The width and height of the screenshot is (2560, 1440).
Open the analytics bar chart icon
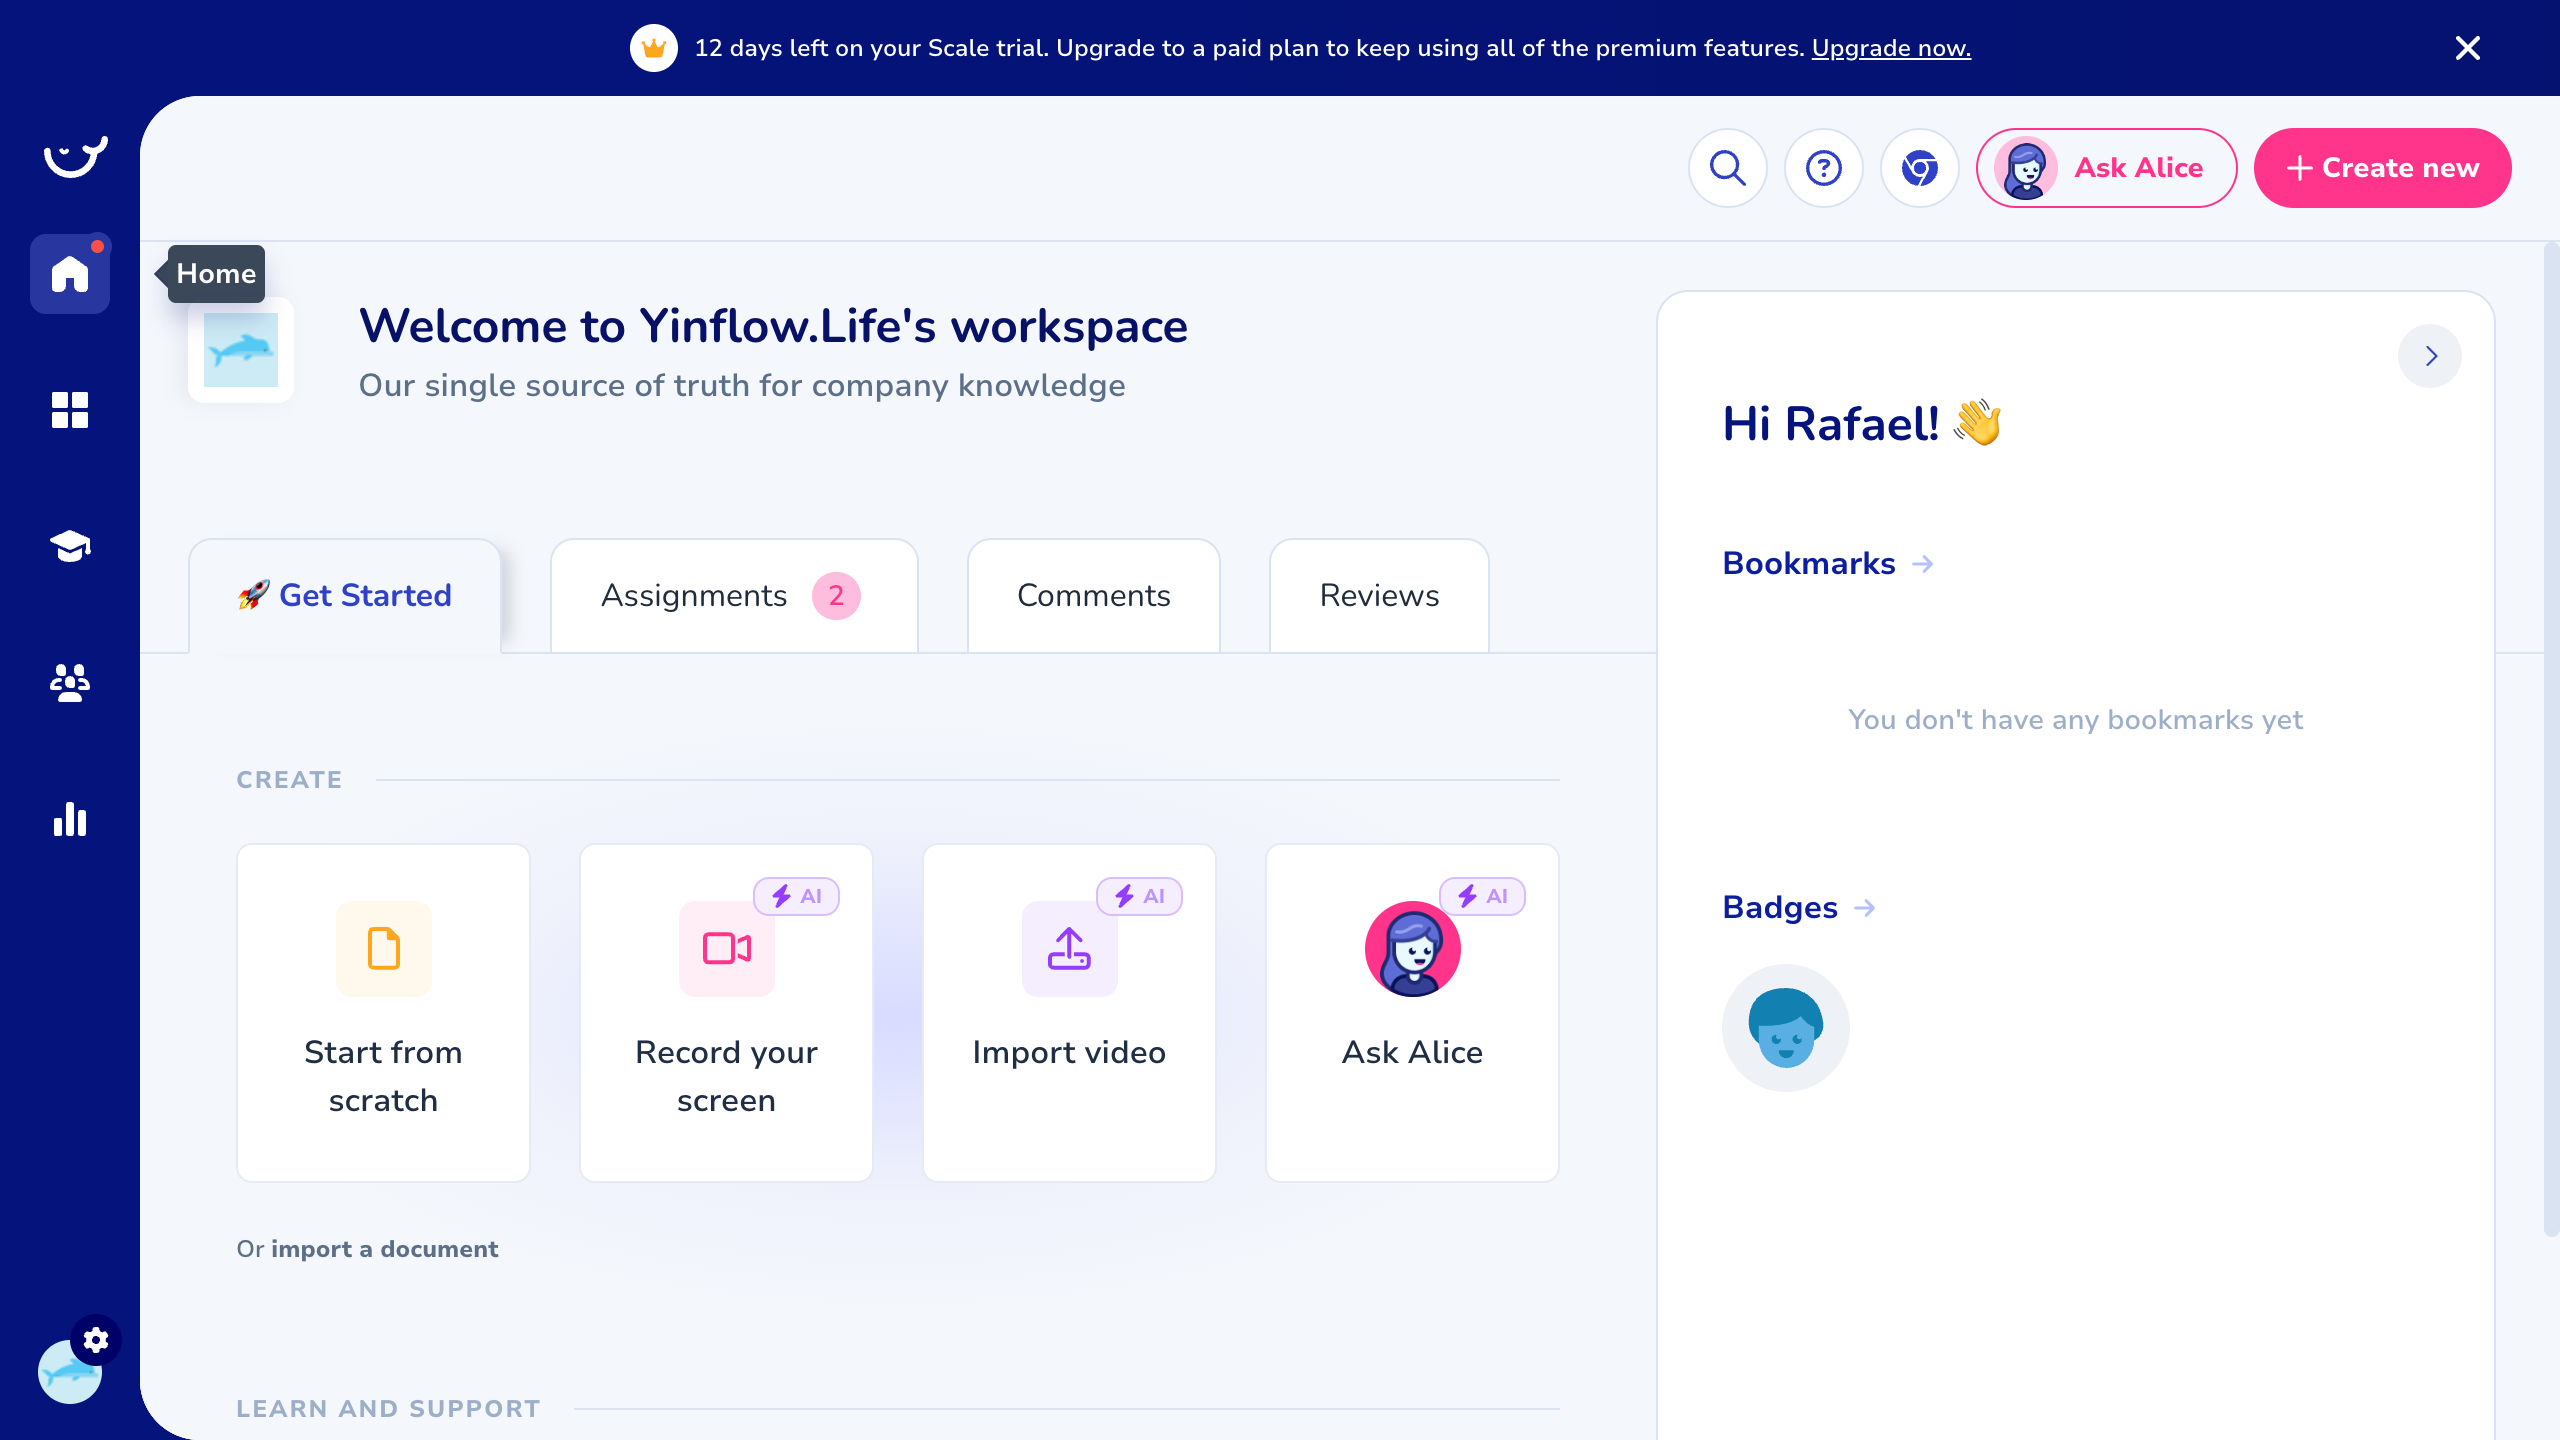pos(70,819)
